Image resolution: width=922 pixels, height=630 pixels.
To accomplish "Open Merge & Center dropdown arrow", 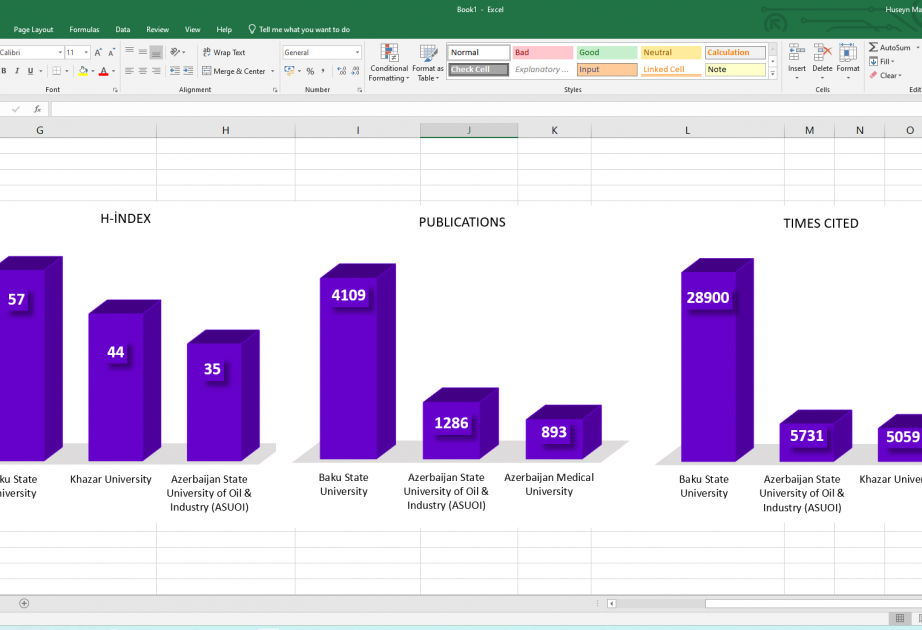I will tap(273, 71).
